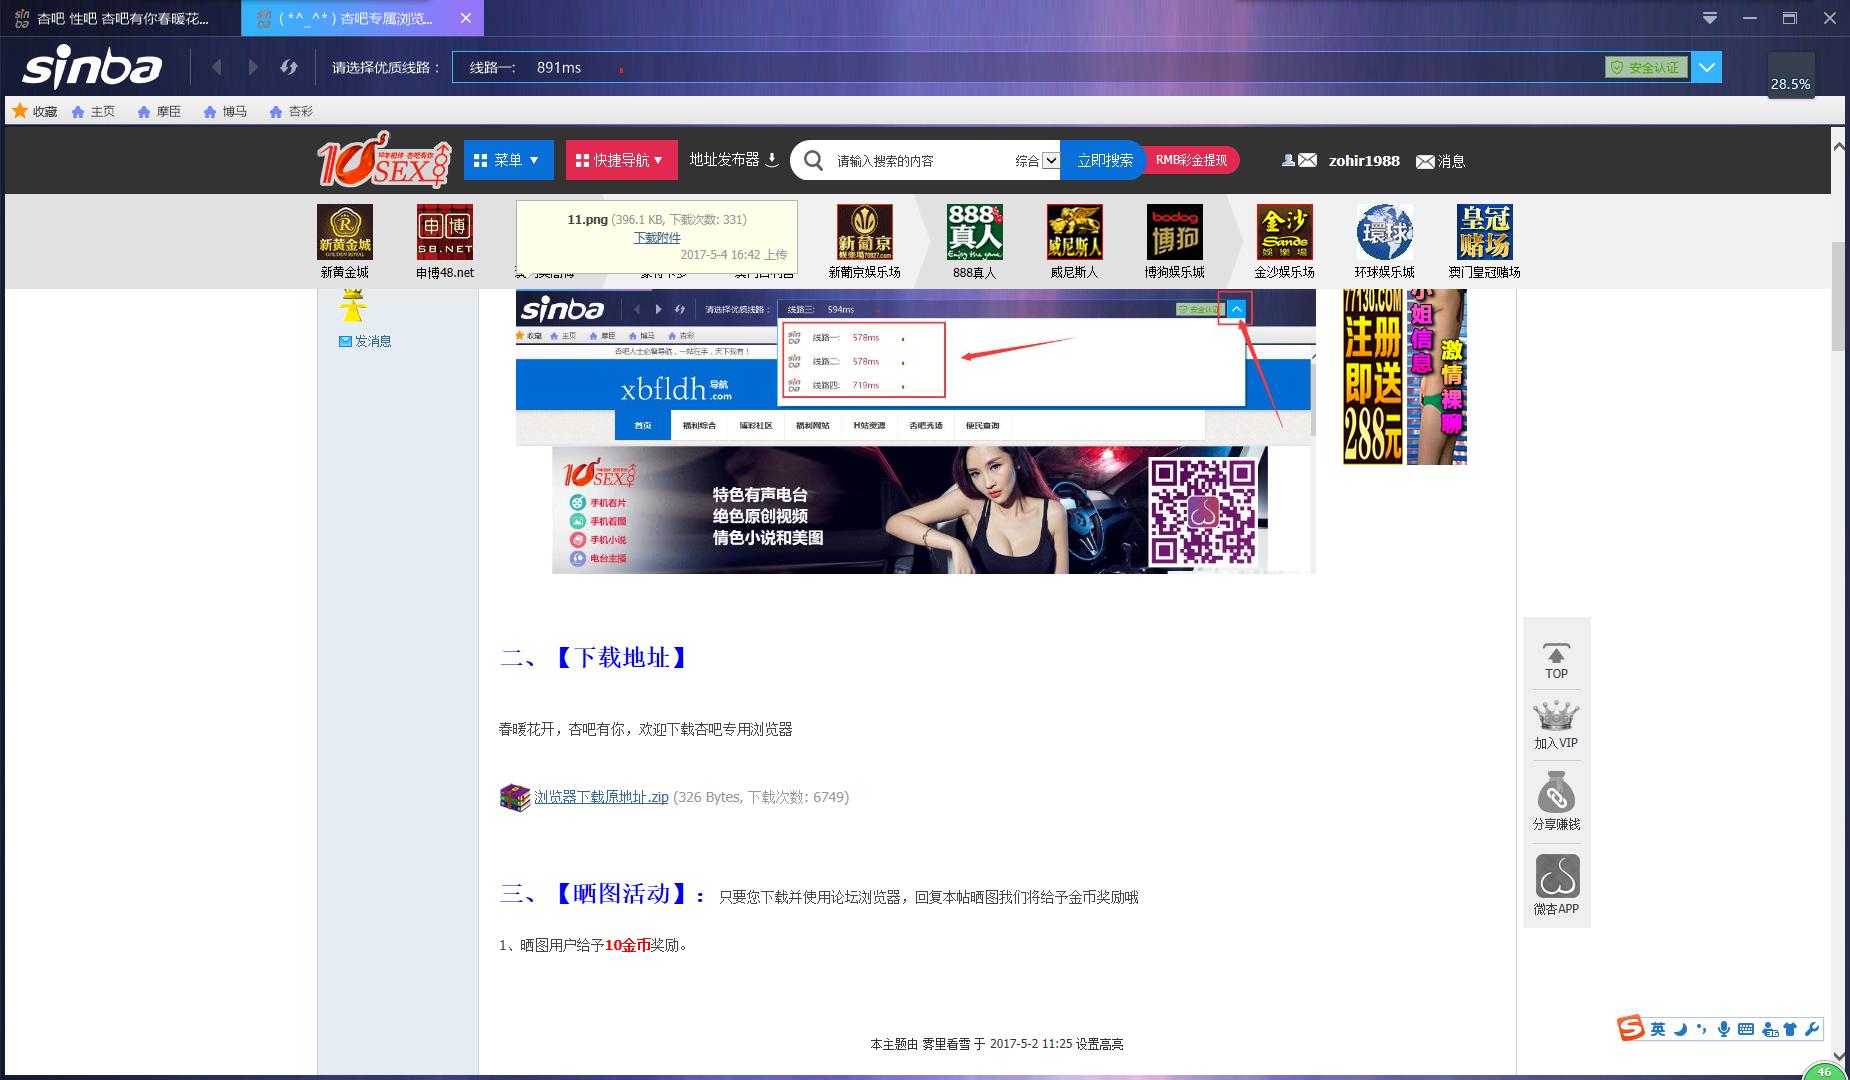Viewport: 1850px width, 1080px height.
Task: Open the 杏彩 bookmark
Action: 291,111
